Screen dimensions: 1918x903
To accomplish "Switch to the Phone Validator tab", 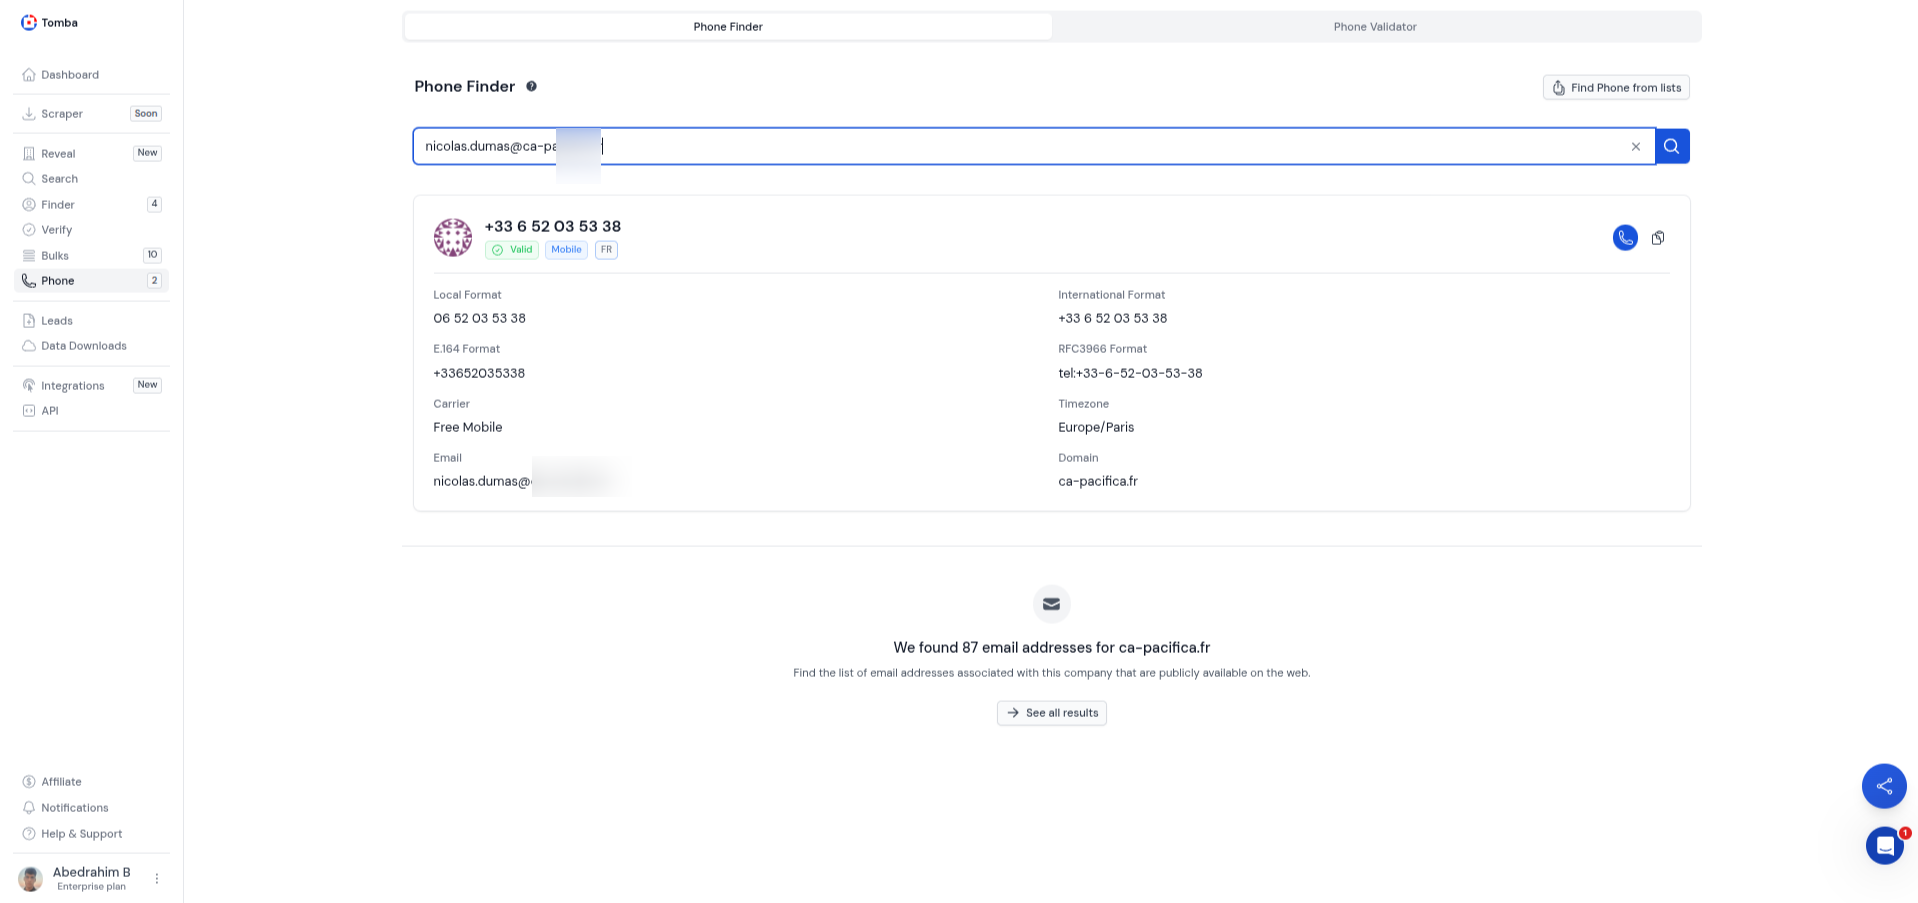I will point(1374,27).
